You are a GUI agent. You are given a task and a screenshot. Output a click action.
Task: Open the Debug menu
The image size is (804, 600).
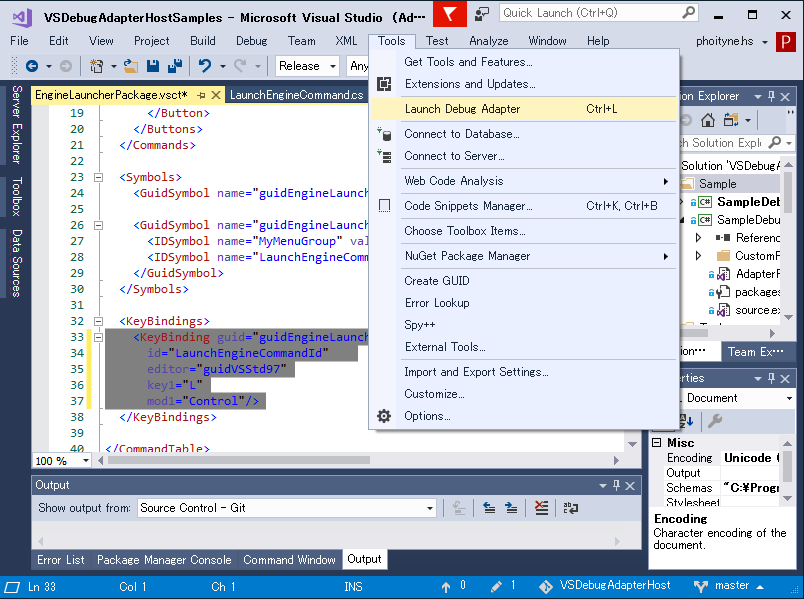tap(251, 41)
